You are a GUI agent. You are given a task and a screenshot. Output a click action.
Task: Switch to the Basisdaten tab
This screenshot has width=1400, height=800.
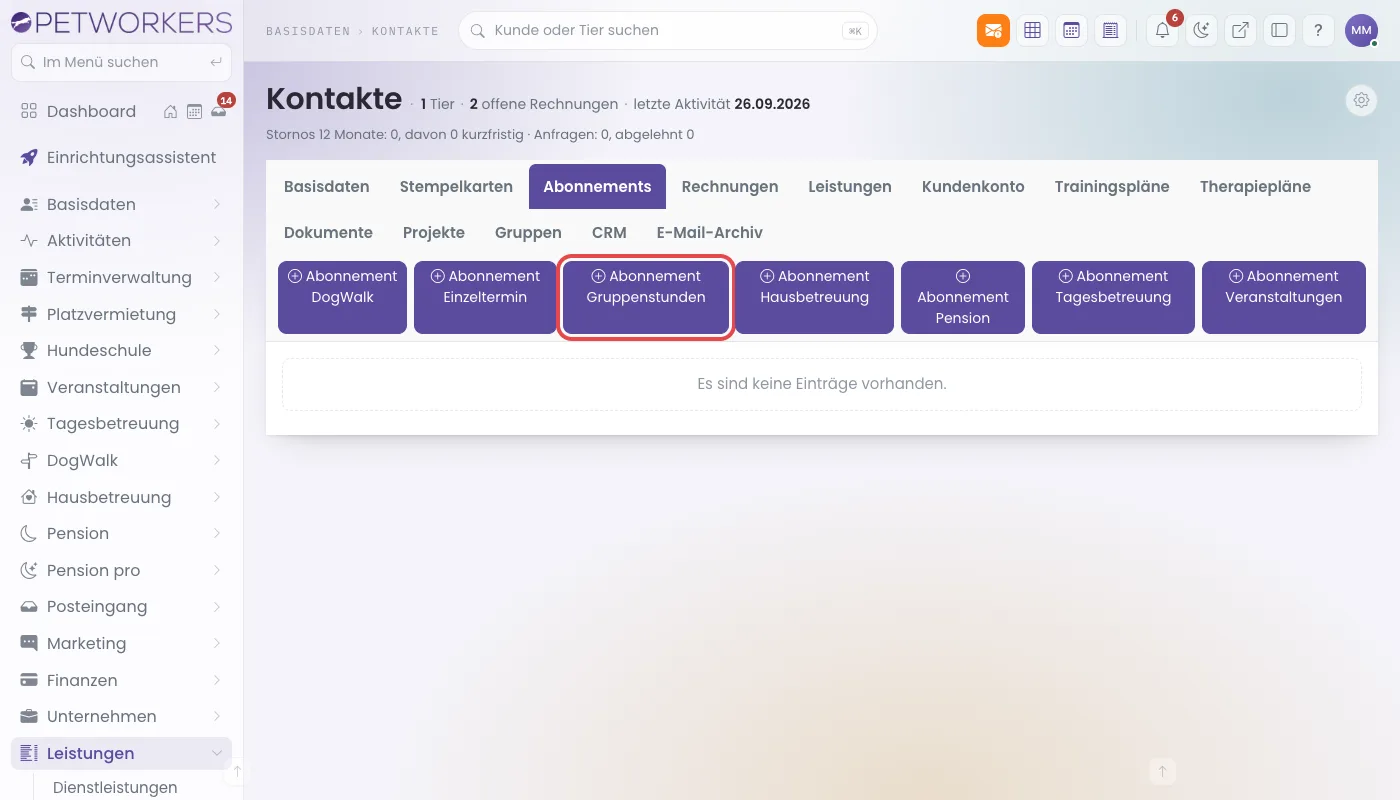pyautogui.click(x=327, y=186)
